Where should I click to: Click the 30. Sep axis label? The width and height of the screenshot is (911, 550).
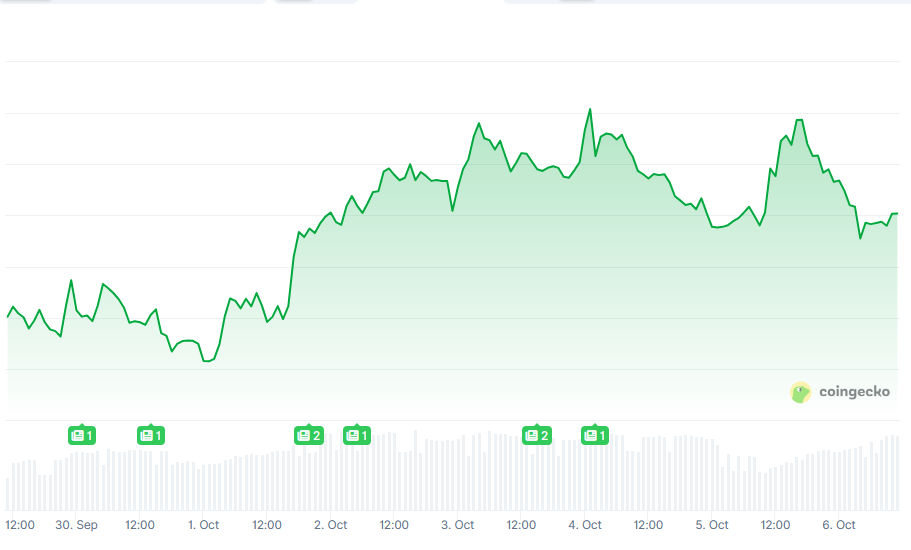pyautogui.click(x=76, y=525)
